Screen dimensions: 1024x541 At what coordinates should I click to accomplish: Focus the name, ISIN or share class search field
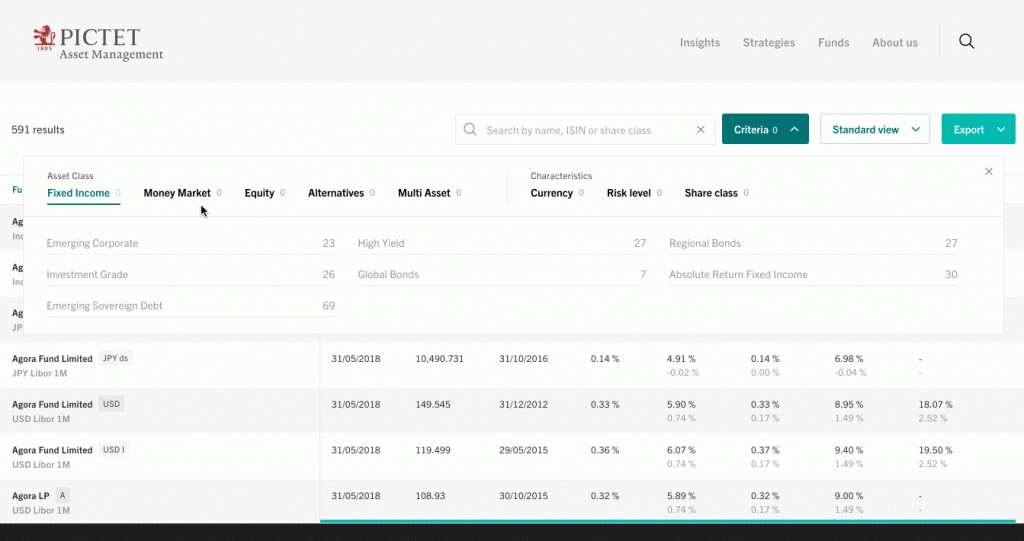[x=585, y=129]
